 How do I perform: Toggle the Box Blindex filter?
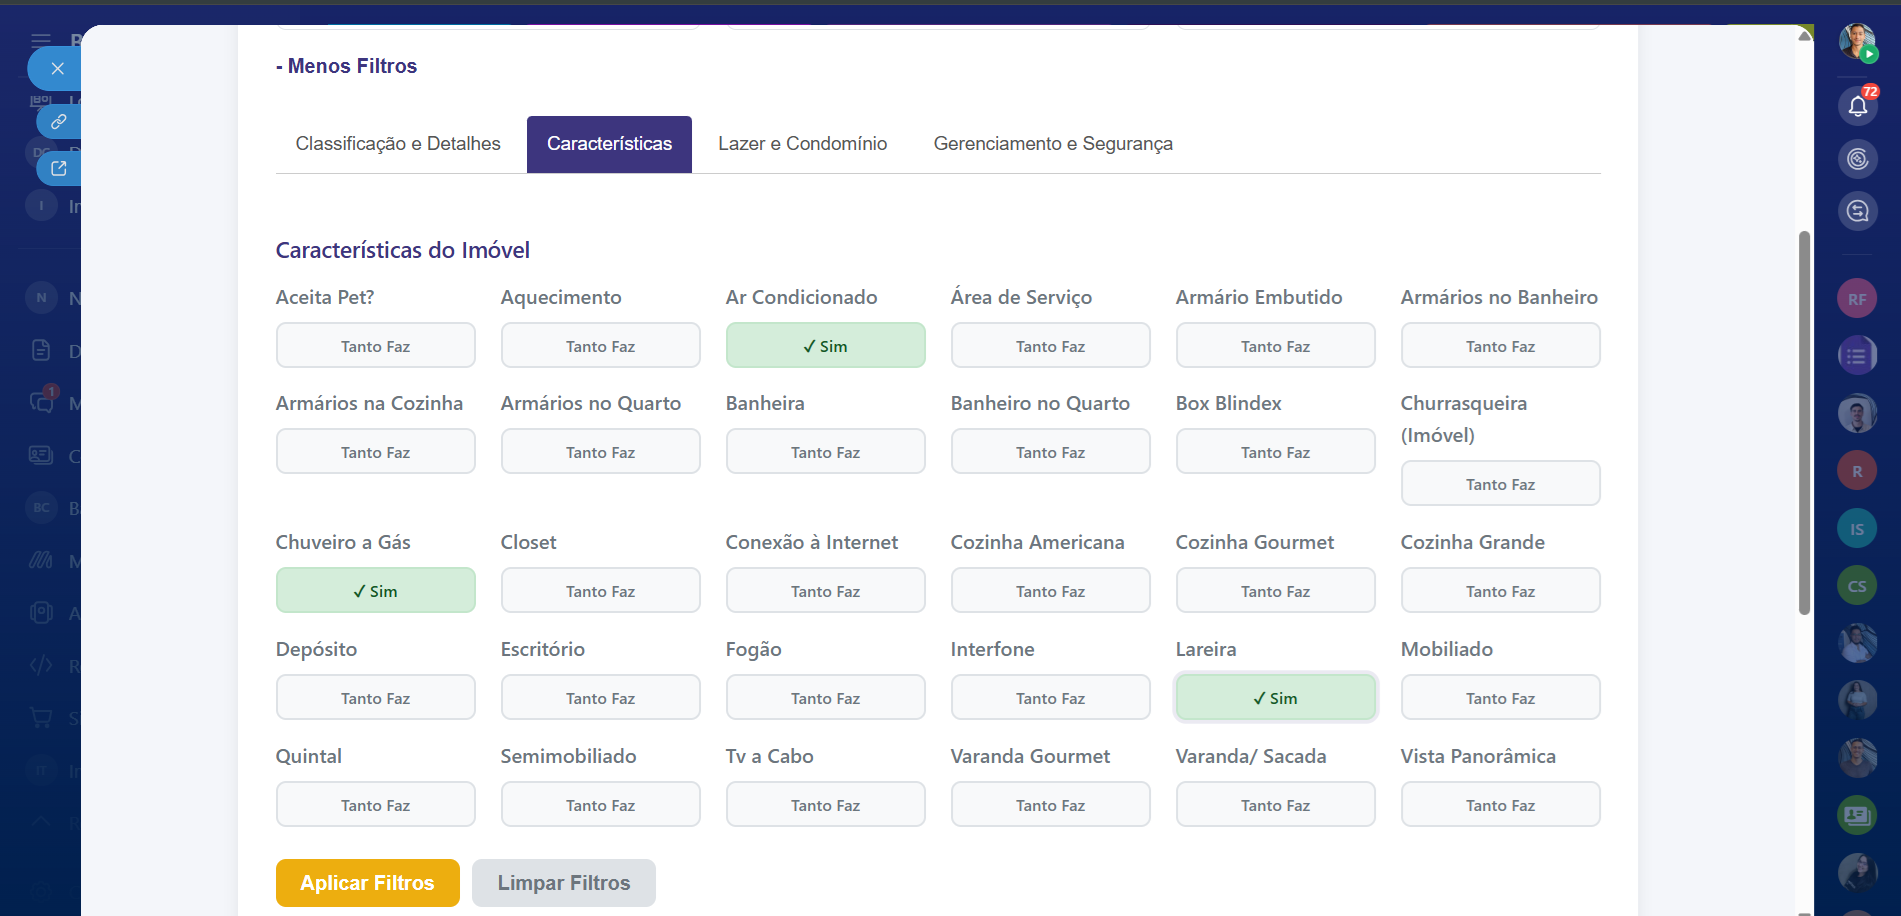click(x=1276, y=452)
